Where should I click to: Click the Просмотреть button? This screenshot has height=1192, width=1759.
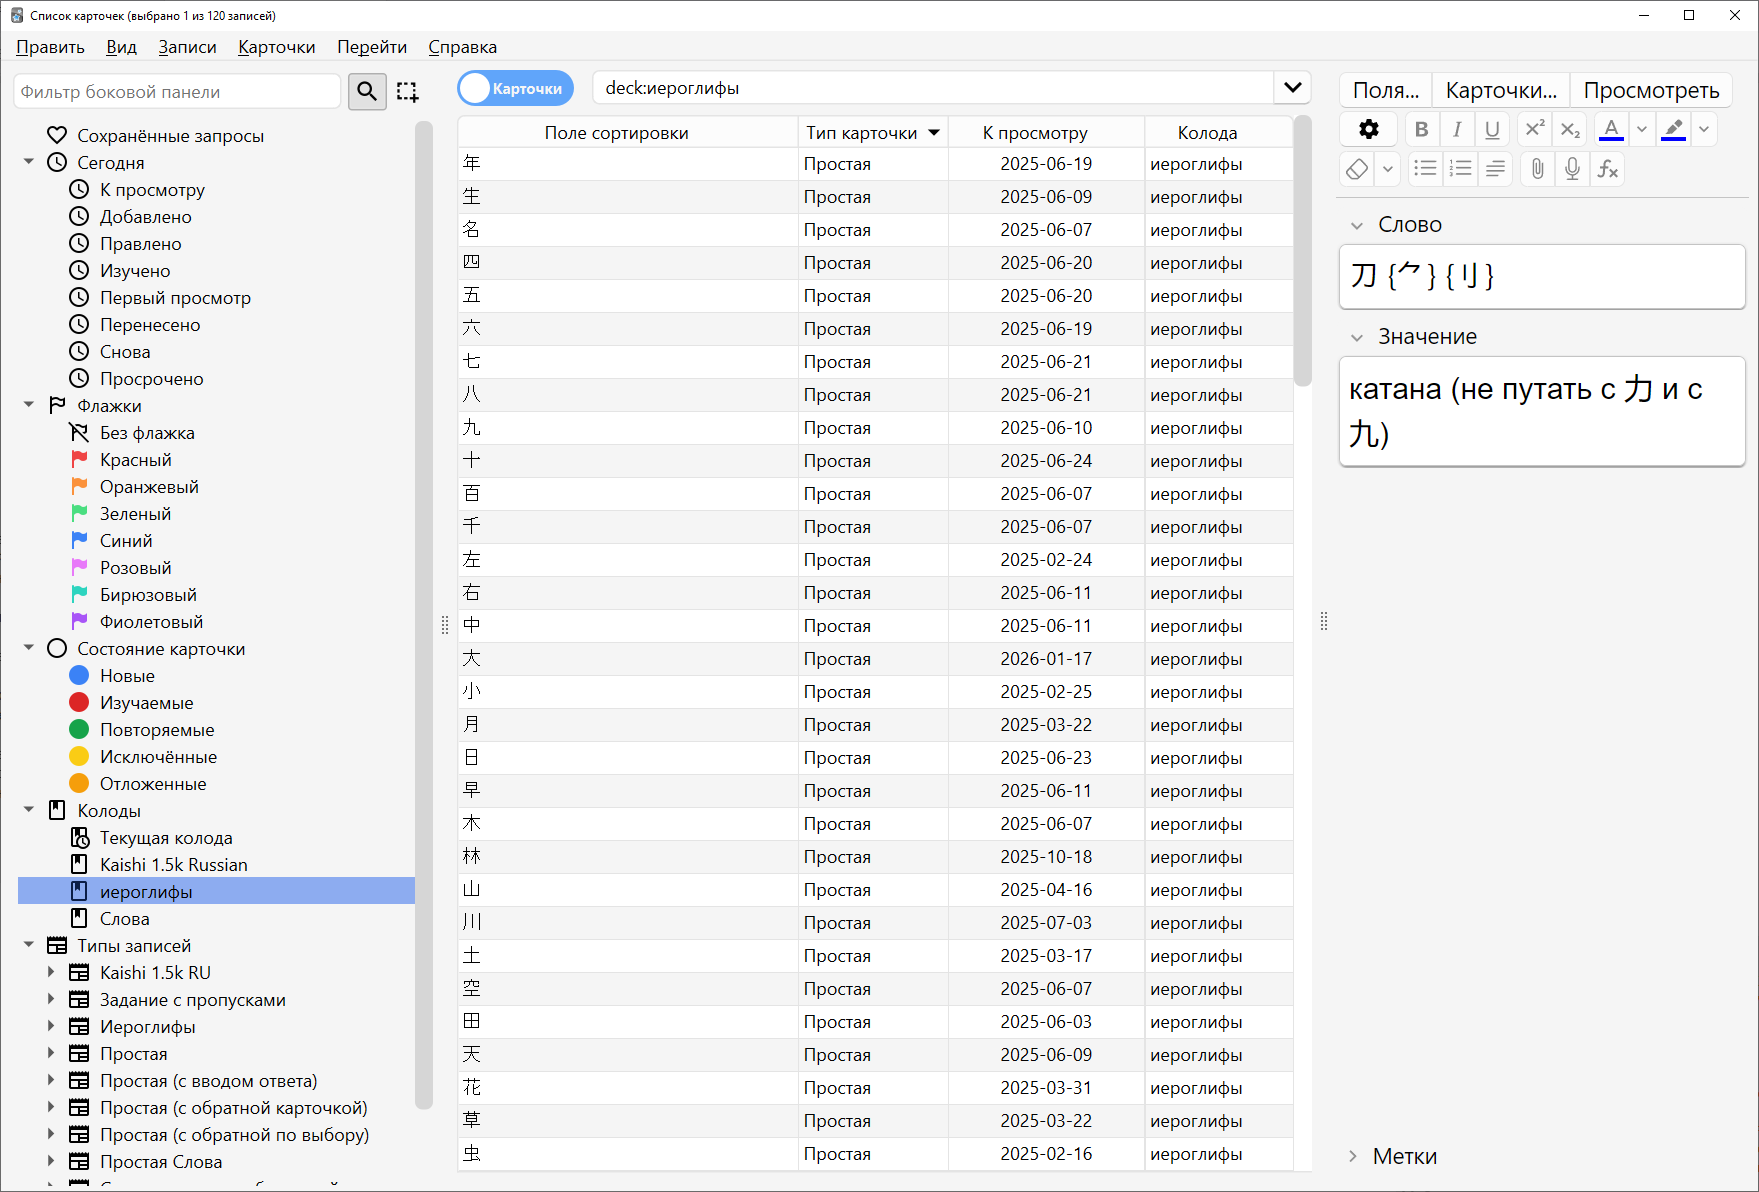[1651, 90]
